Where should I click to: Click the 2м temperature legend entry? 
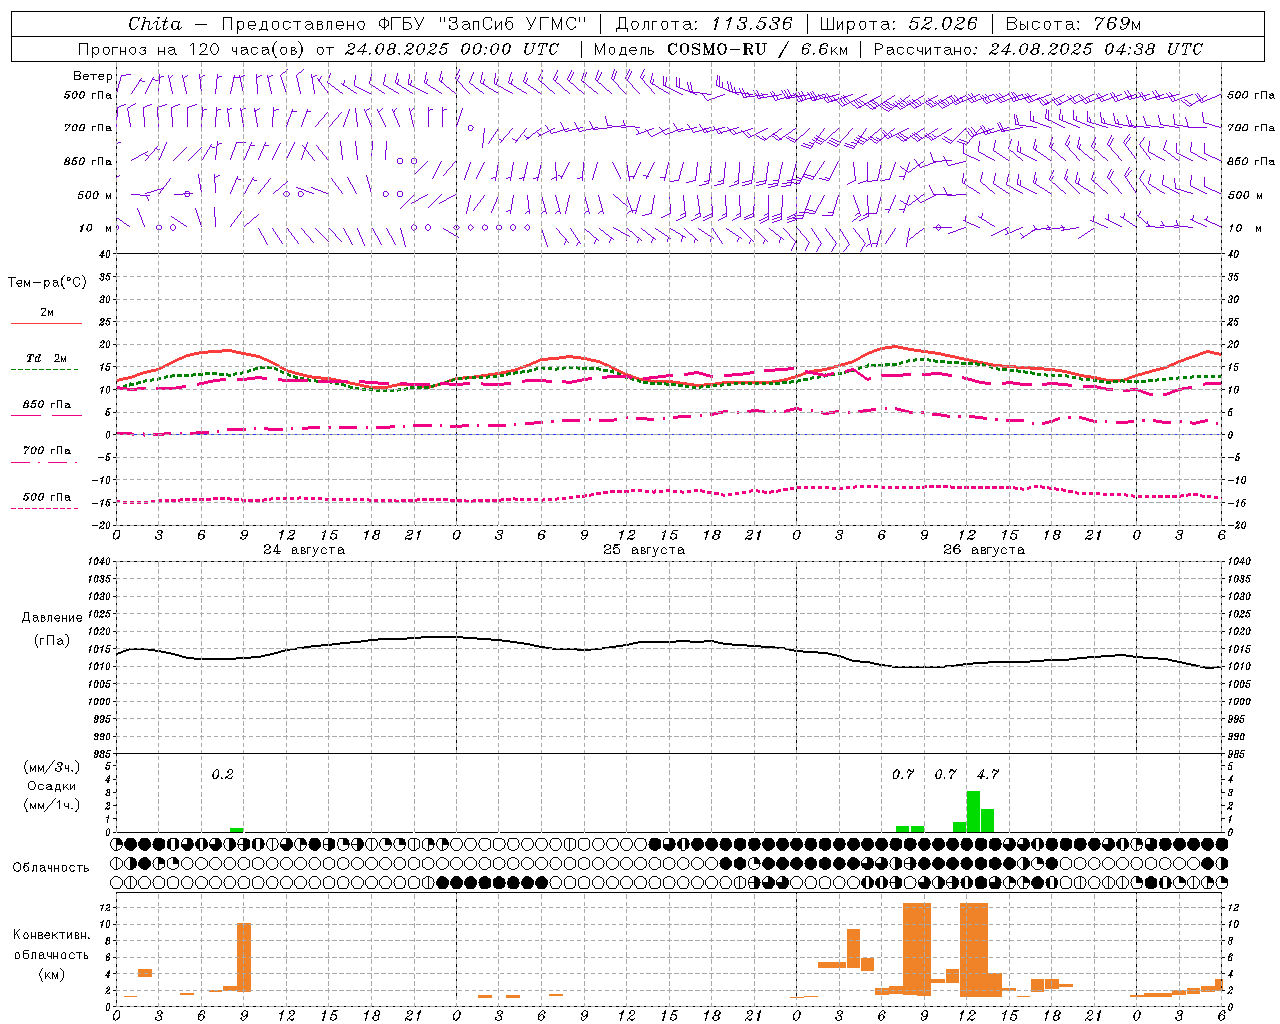[x=47, y=312]
